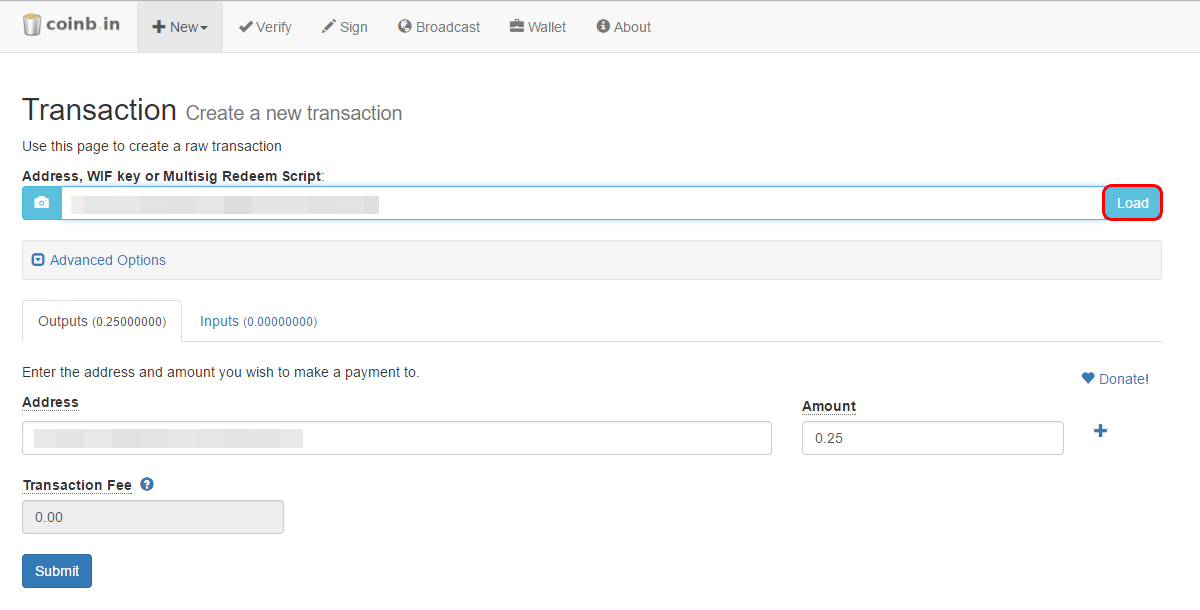Add another output with the plus icon
The width and height of the screenshot is (1200, 610).
[x=1100, y=431]
